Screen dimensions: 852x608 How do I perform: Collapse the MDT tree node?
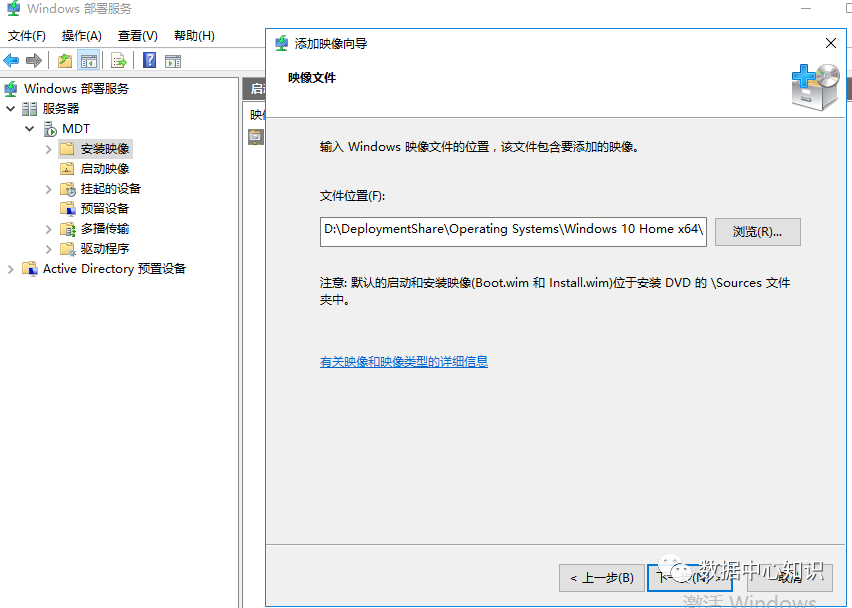[x=30, y=129]
